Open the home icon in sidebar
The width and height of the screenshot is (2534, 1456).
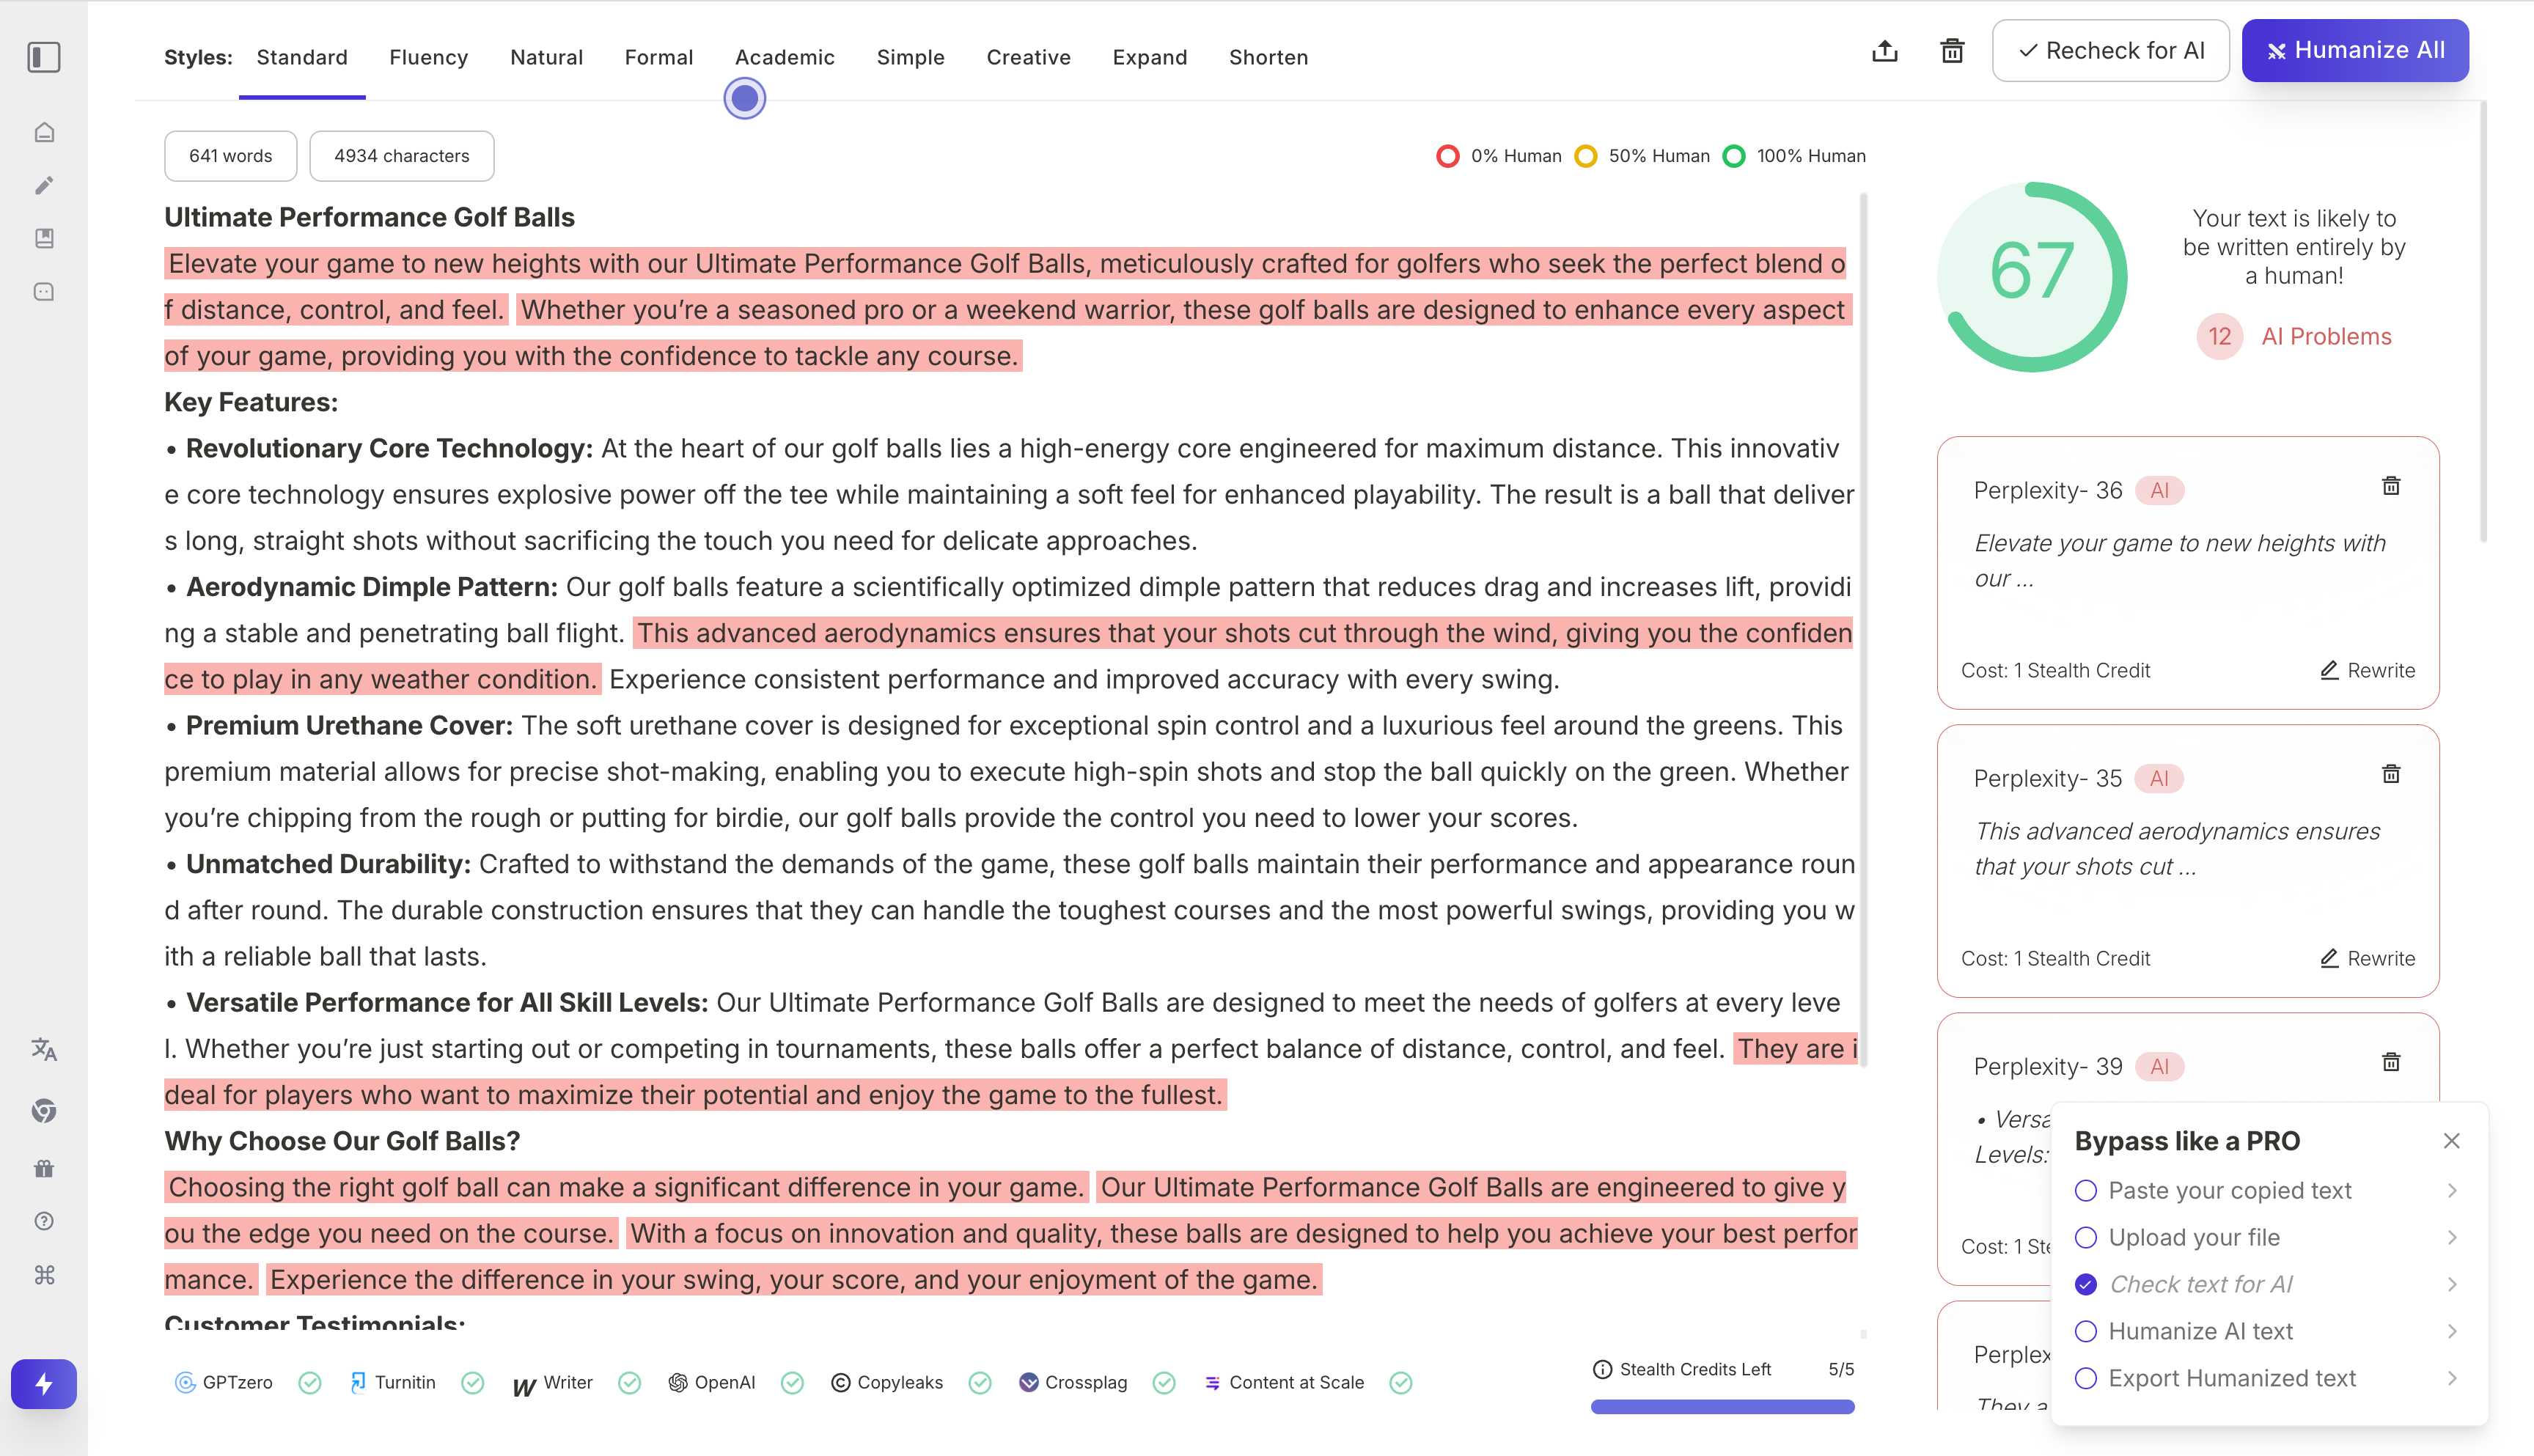[x=44, y=132]
